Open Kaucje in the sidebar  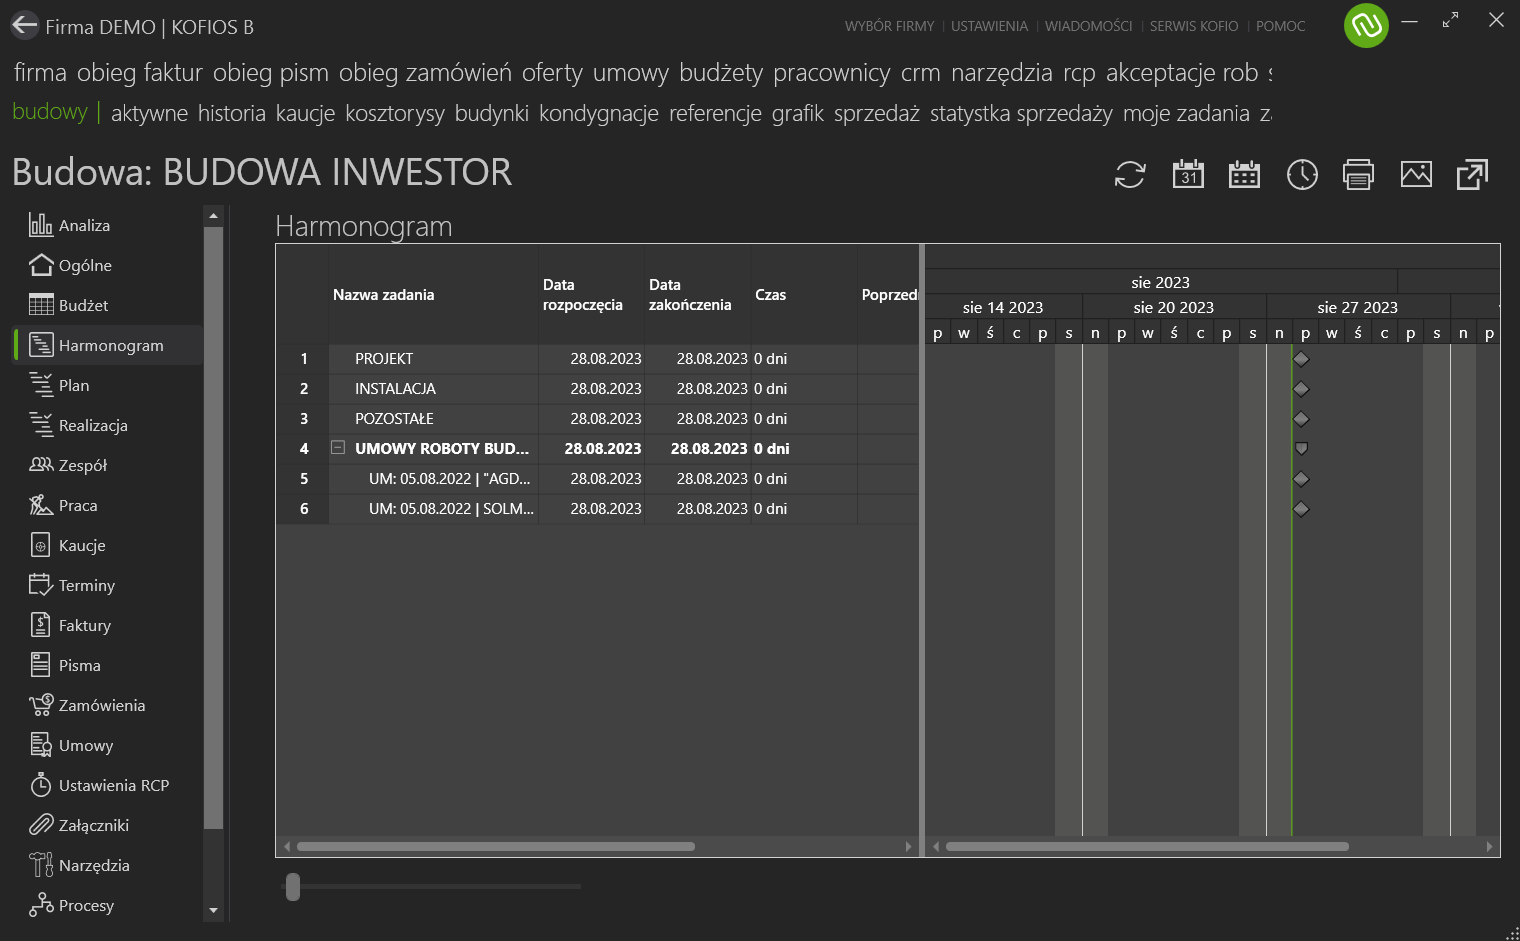click(107, 545)
